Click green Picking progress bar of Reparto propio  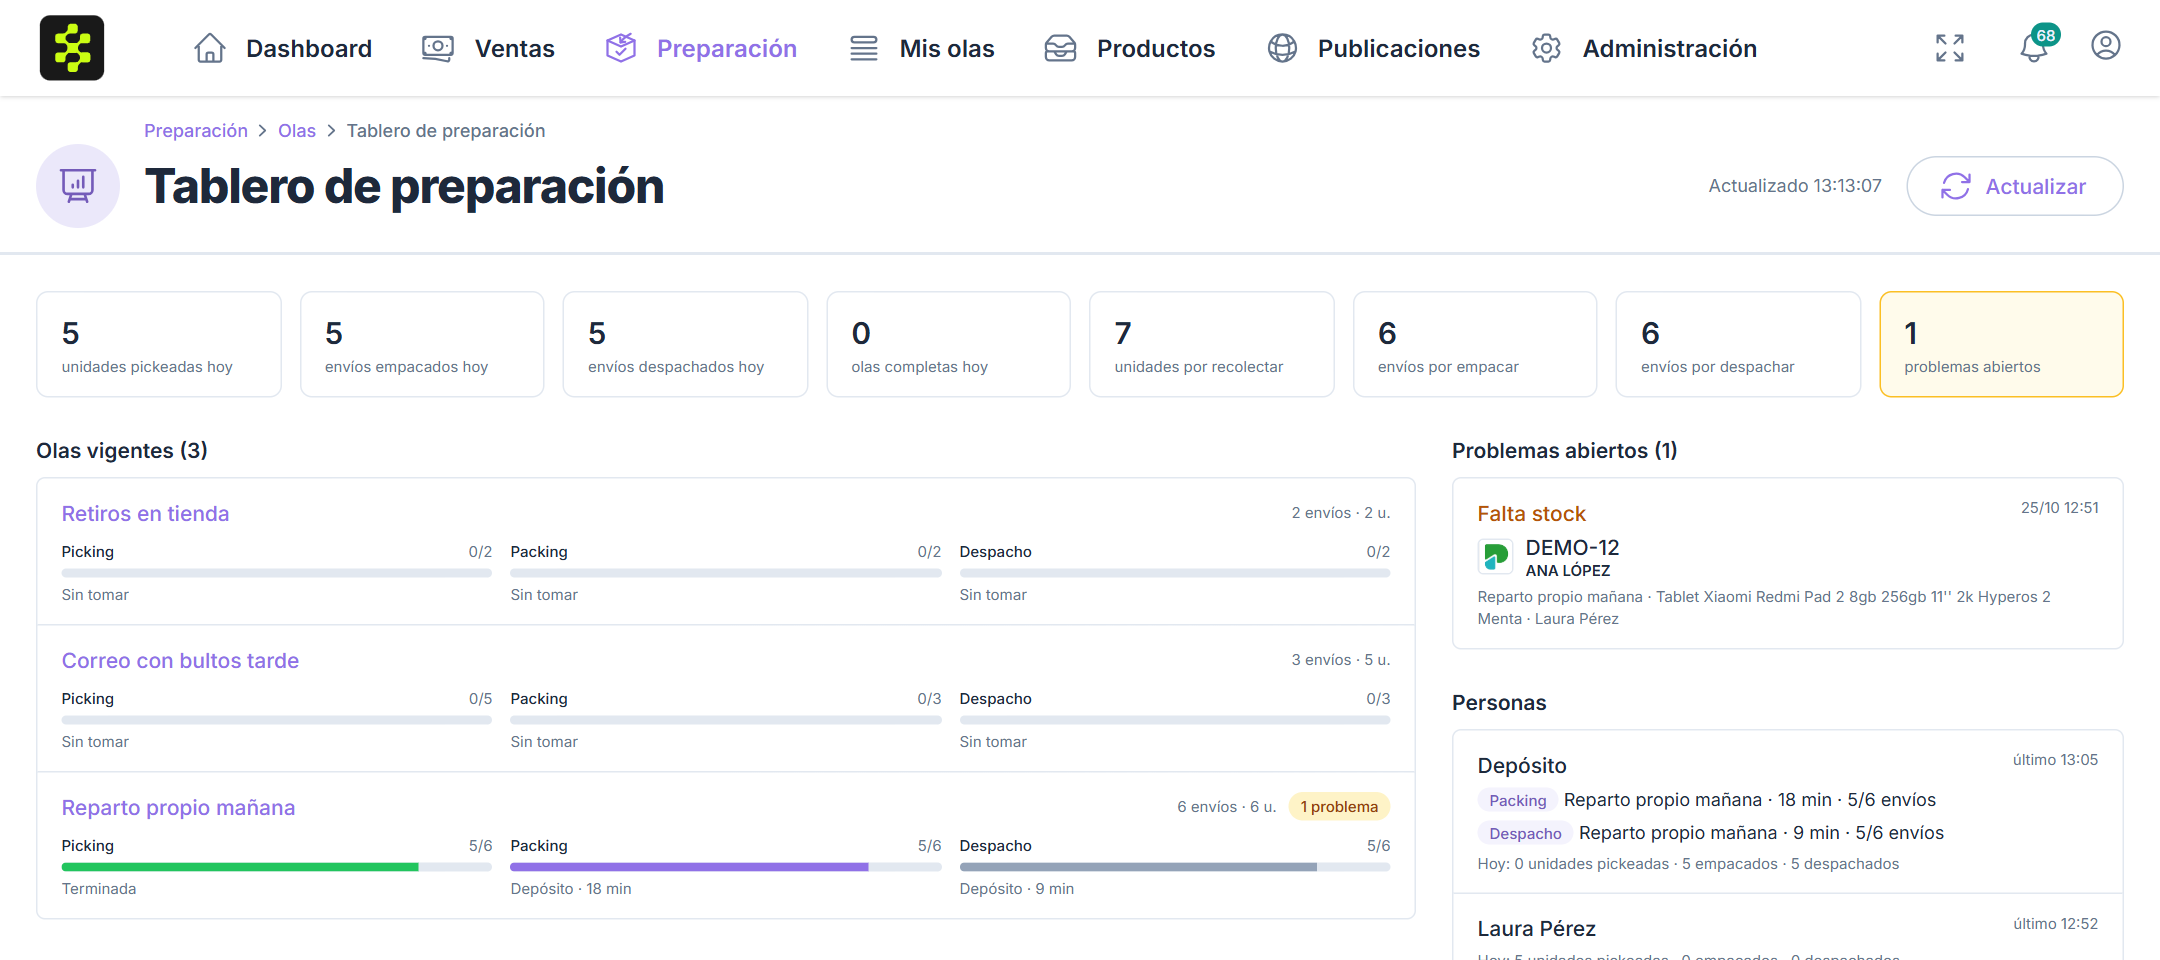pyautogui.click(x=277, y=867)
